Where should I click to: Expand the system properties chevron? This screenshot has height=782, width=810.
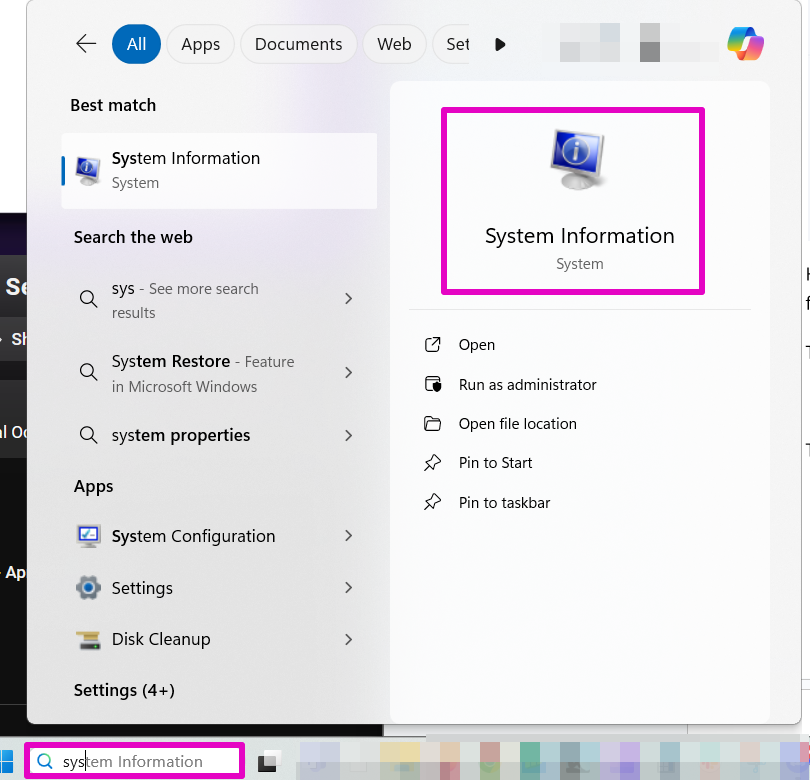(349, 435)
